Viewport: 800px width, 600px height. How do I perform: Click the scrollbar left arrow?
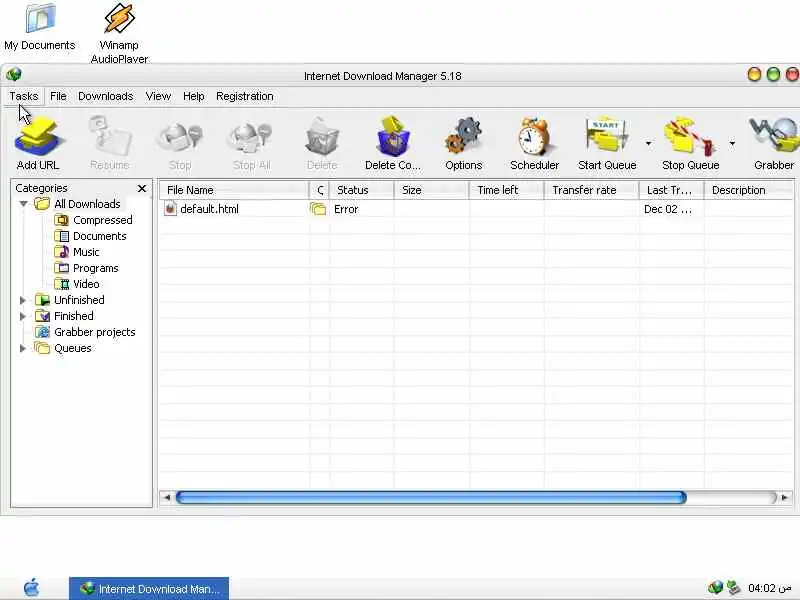click(166, 497)
